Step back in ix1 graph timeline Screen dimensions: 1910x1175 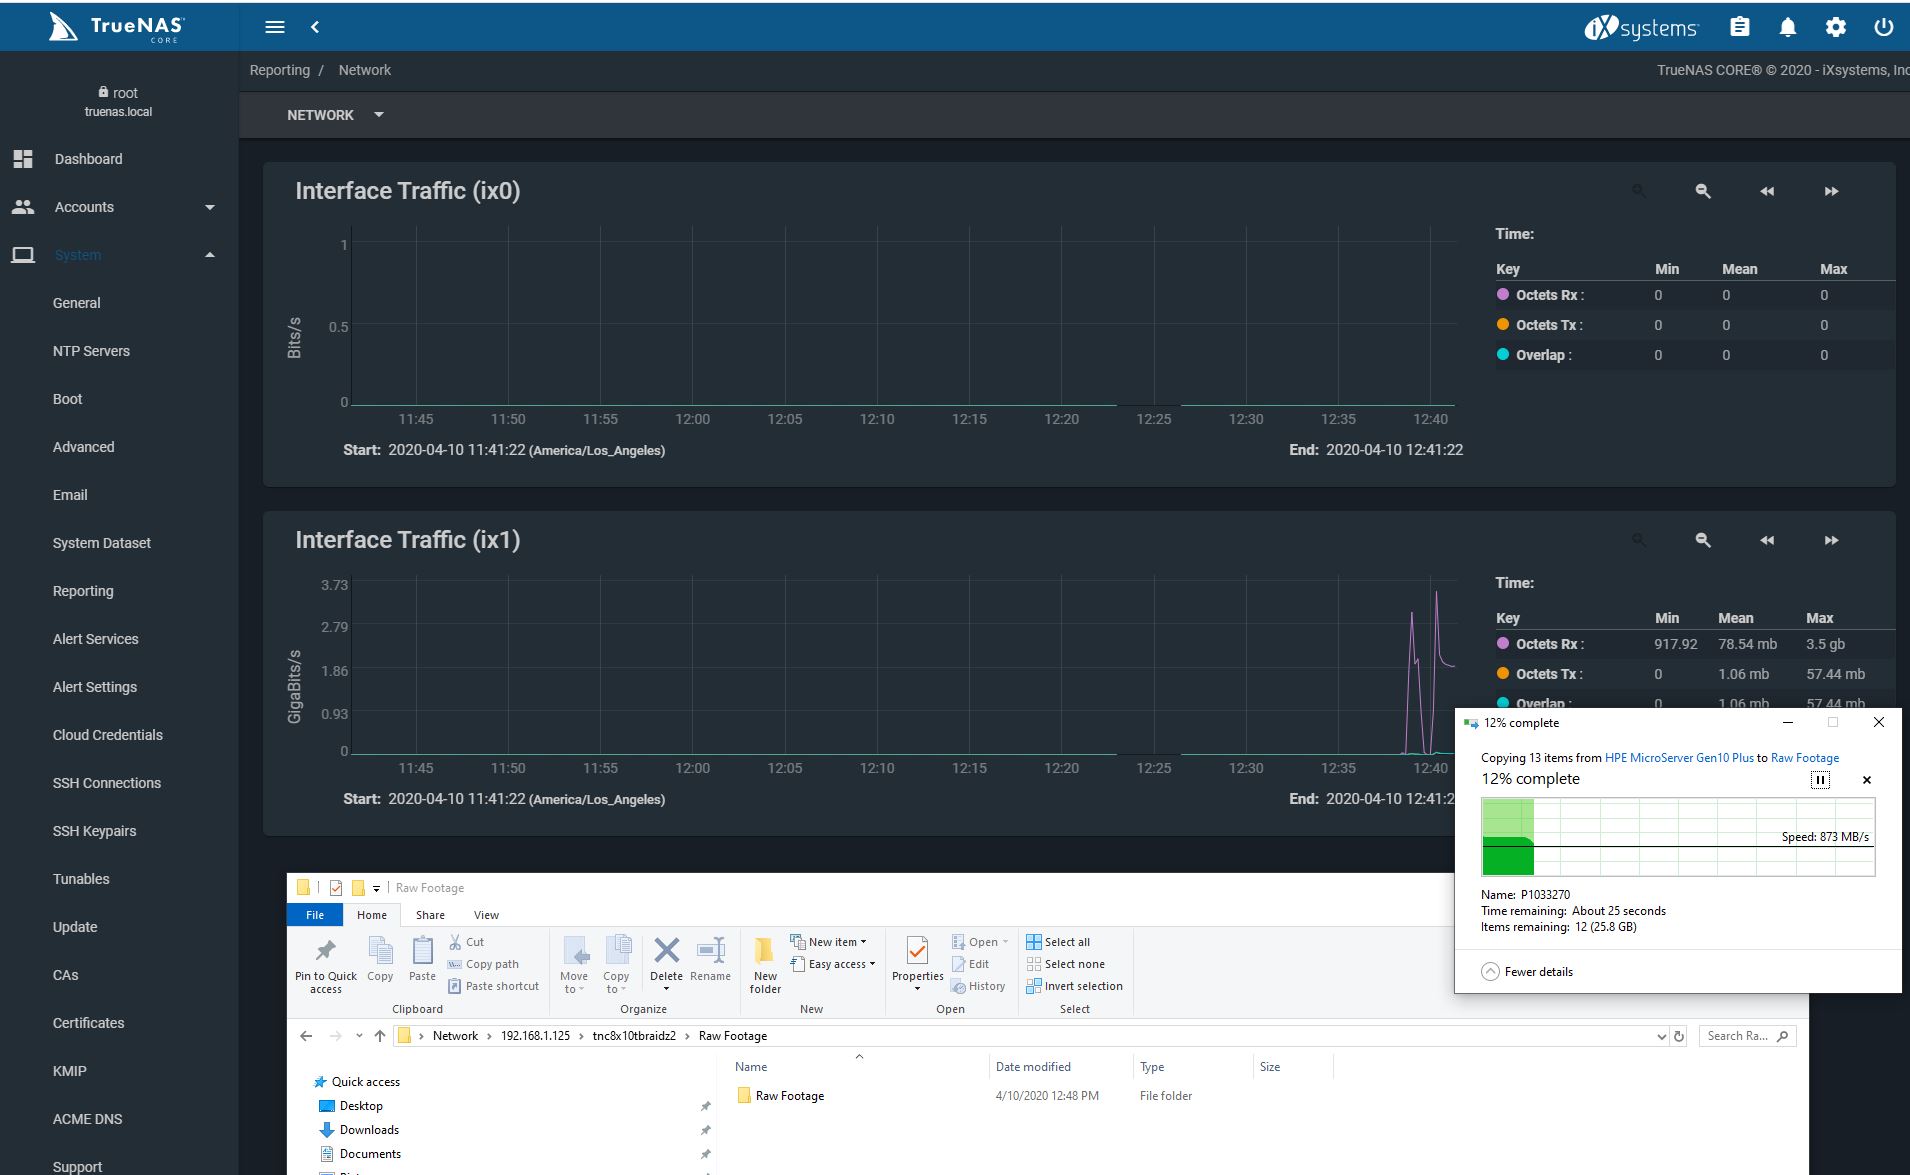tap(1766, 540)
